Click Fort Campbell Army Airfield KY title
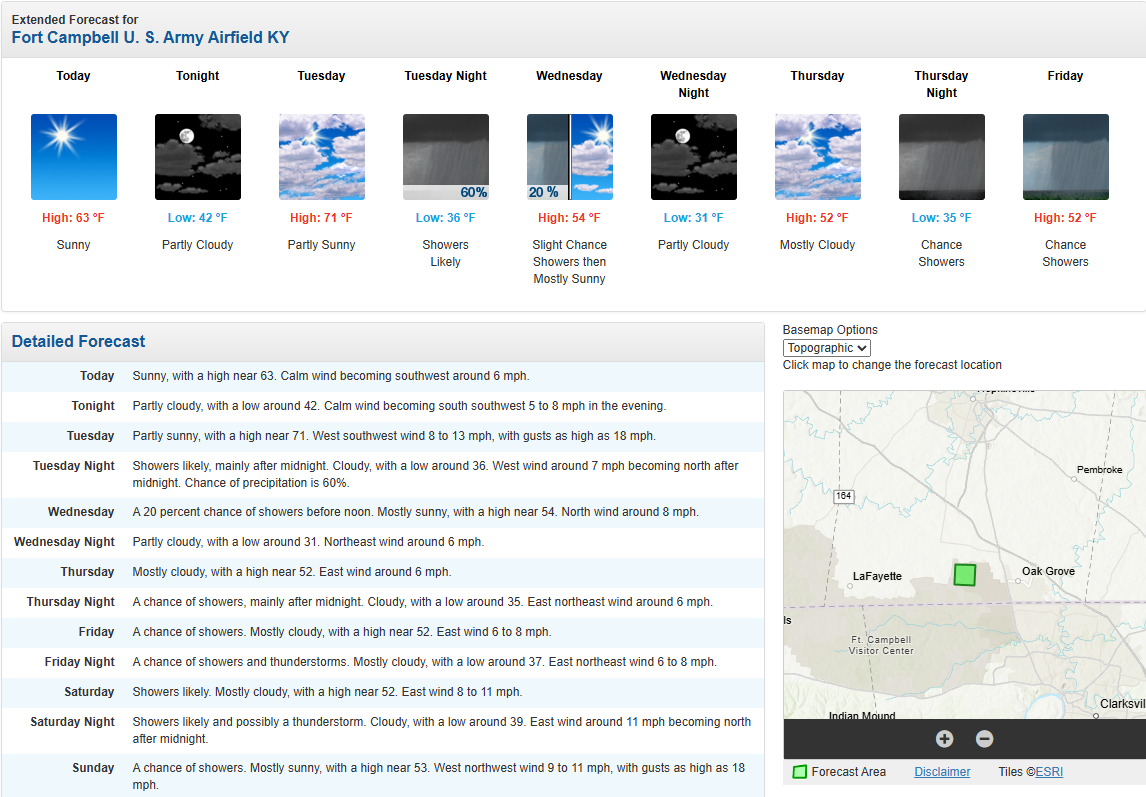This screenshot has width=1146, height=797. (x=150, y=38)
